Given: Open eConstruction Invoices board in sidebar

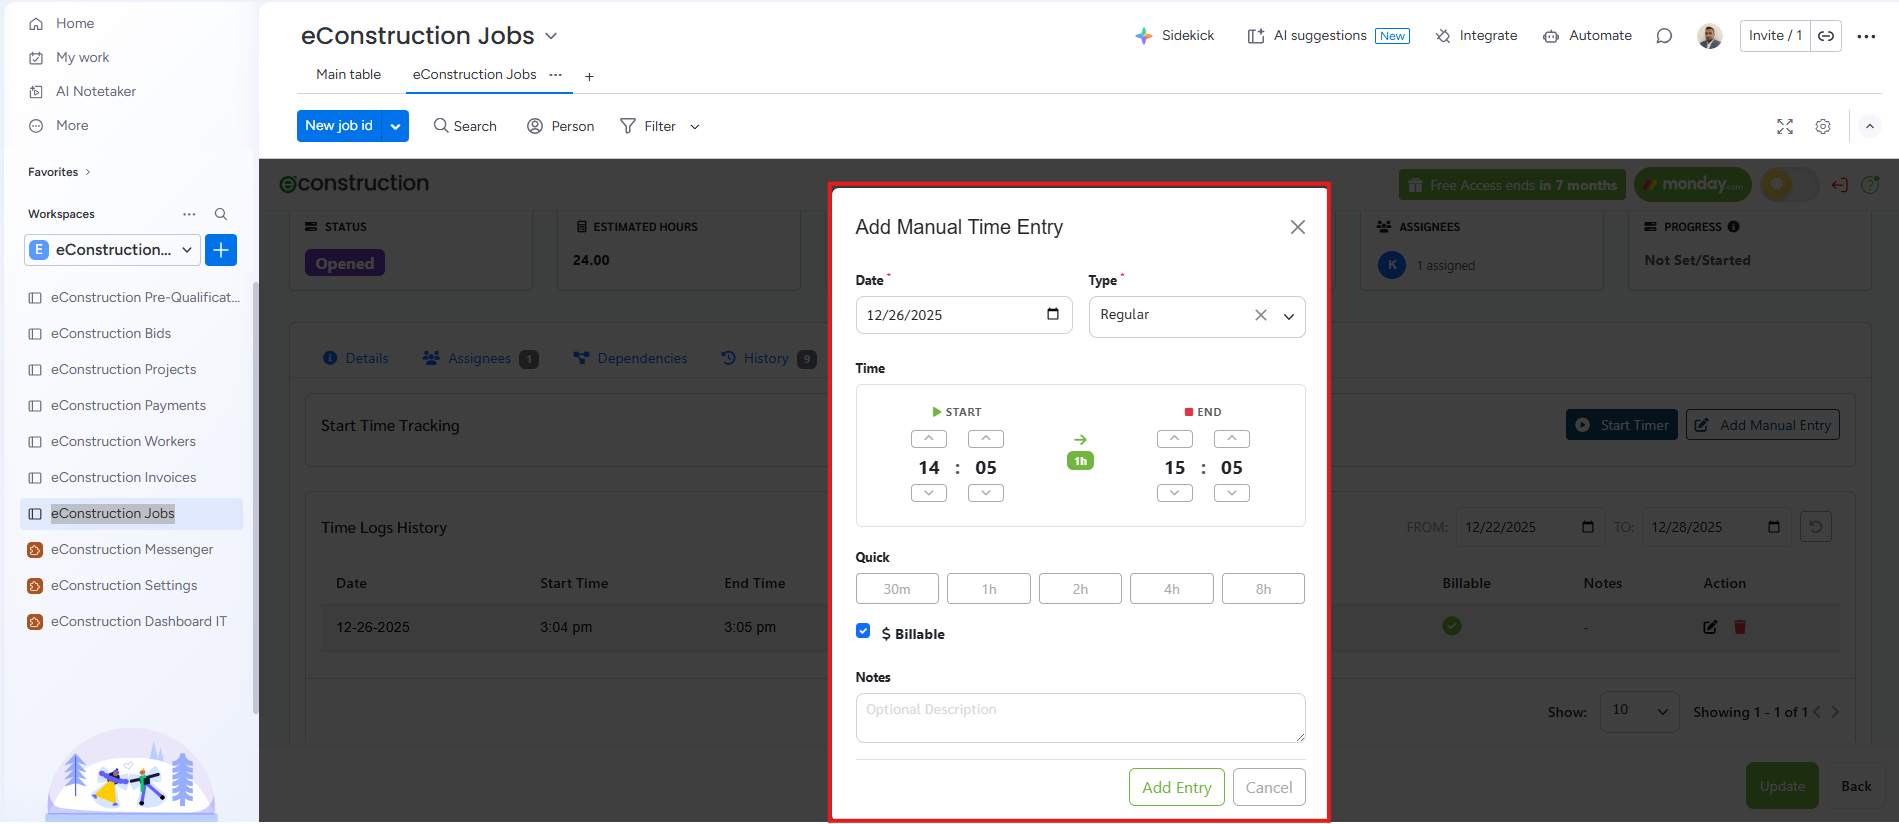Looking at the screenshot, I should 123,477.
